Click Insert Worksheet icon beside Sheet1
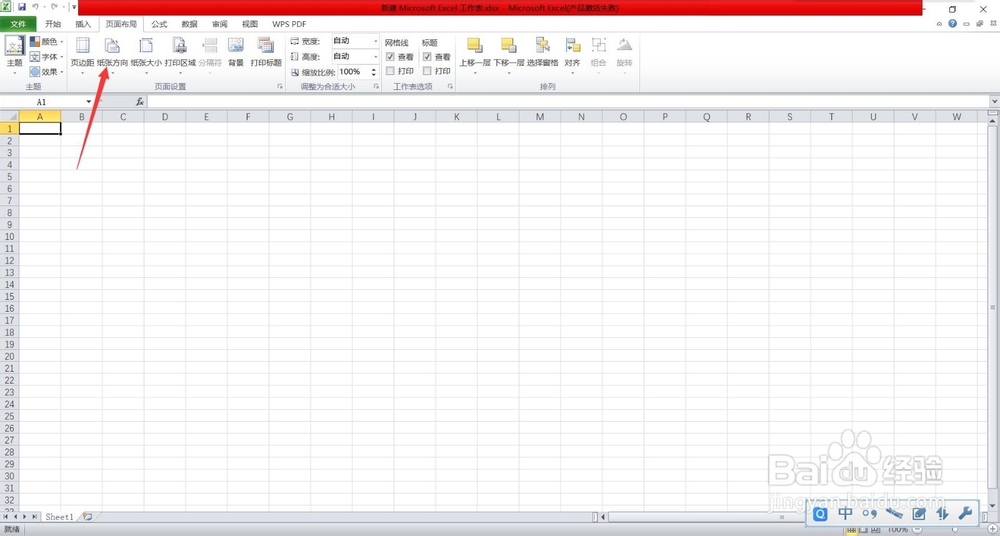The width and height of the screenshot is (1000, 536). point(87,516)
